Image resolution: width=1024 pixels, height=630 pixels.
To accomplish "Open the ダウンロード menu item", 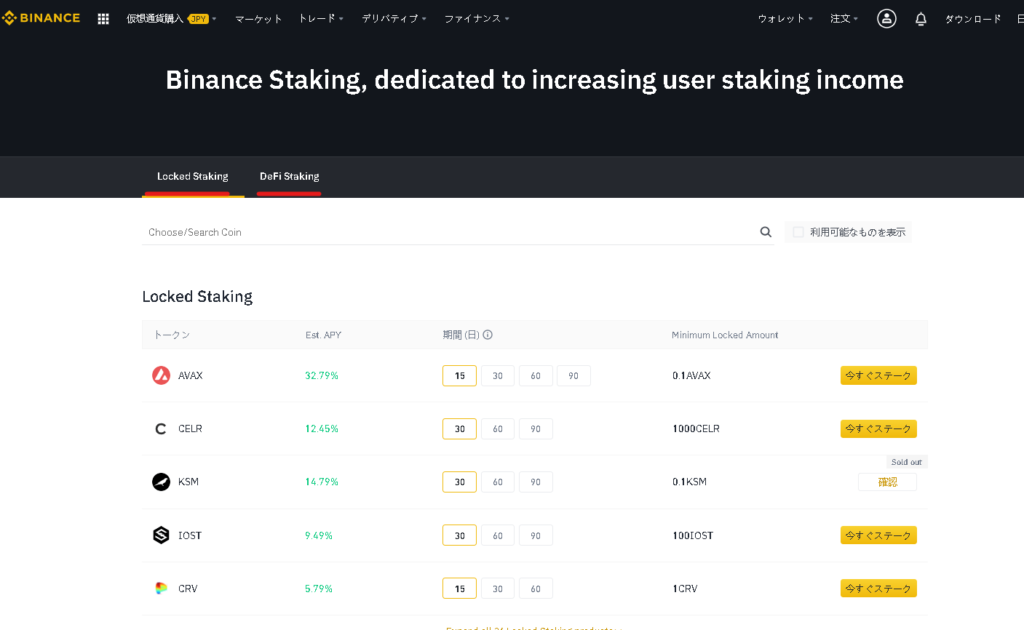I will point(973,19).
